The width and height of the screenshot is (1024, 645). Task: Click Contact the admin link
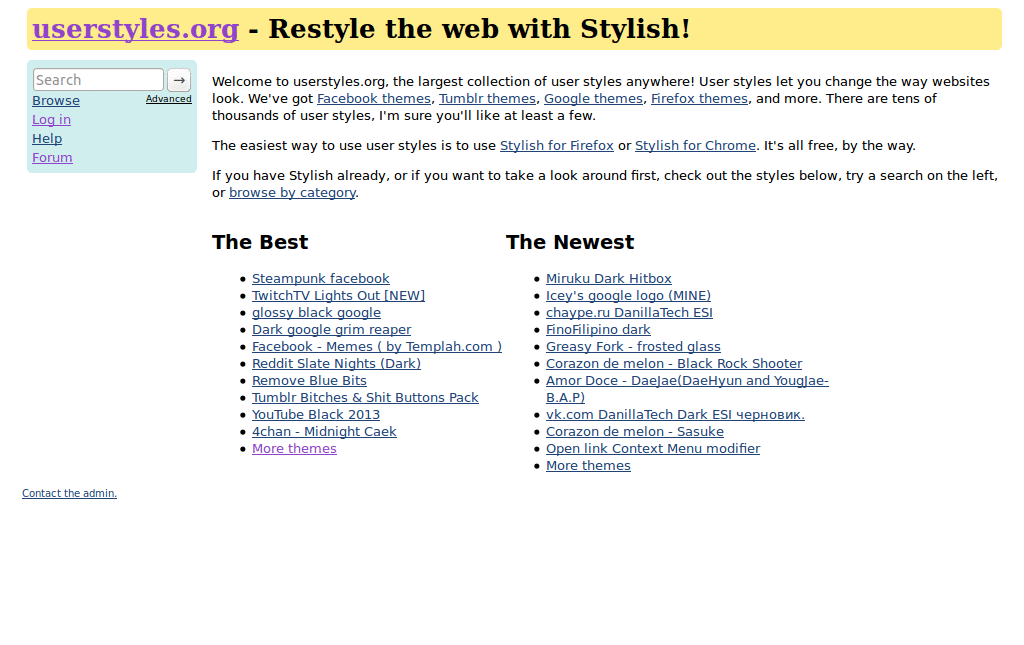tap(69, 494)
